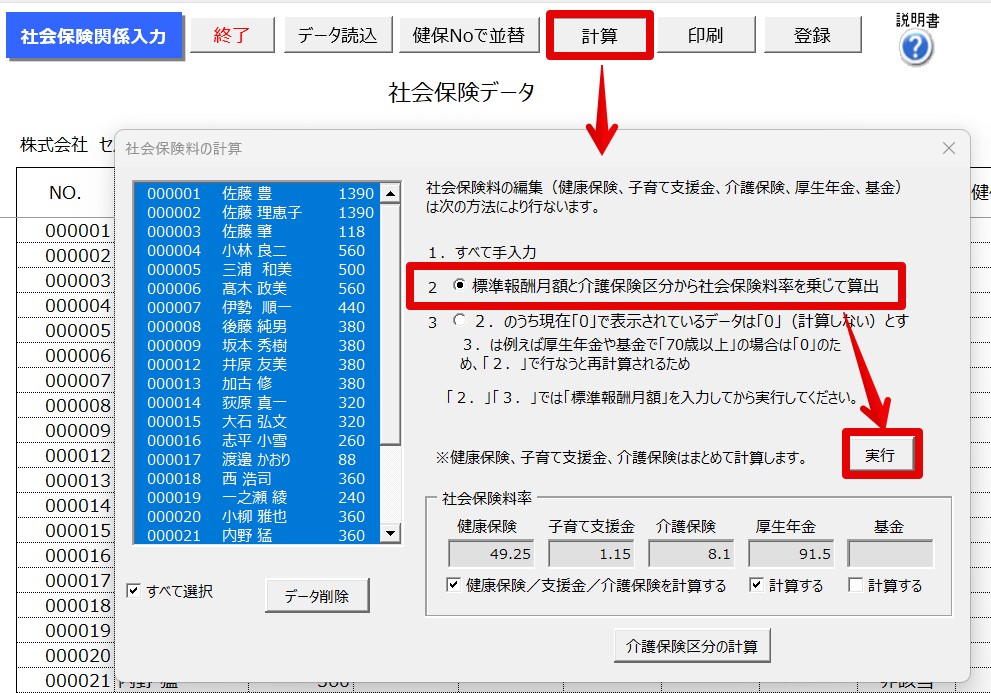Enable 基金 計算する checkbox
991x693 pixels.
click(855, 585)
